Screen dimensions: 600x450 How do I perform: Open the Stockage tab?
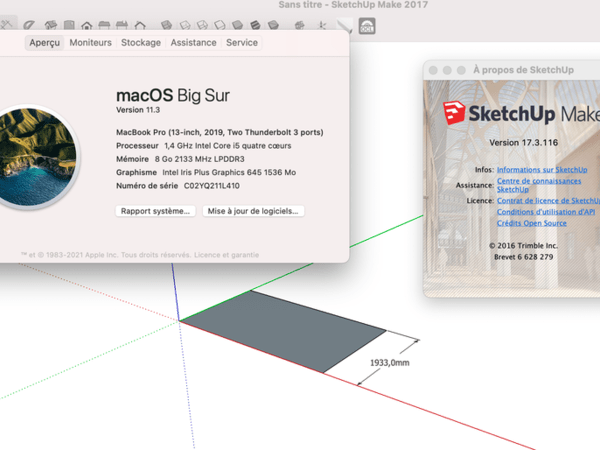(141, 43)
